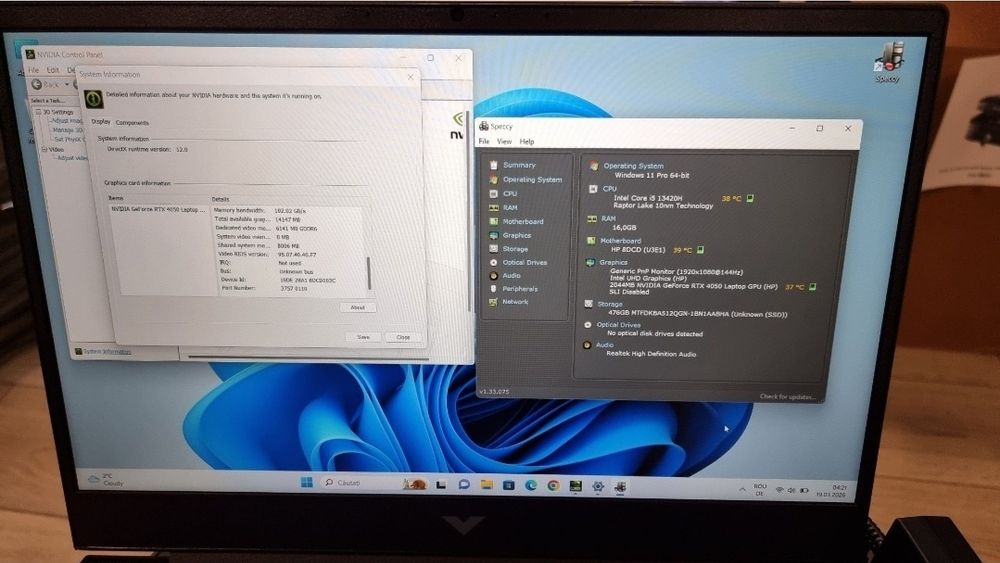Click the motherboard temperature icon beside 39 °C
The width and height of the screenshot is (1000, 563).
[x=700, y=249]
